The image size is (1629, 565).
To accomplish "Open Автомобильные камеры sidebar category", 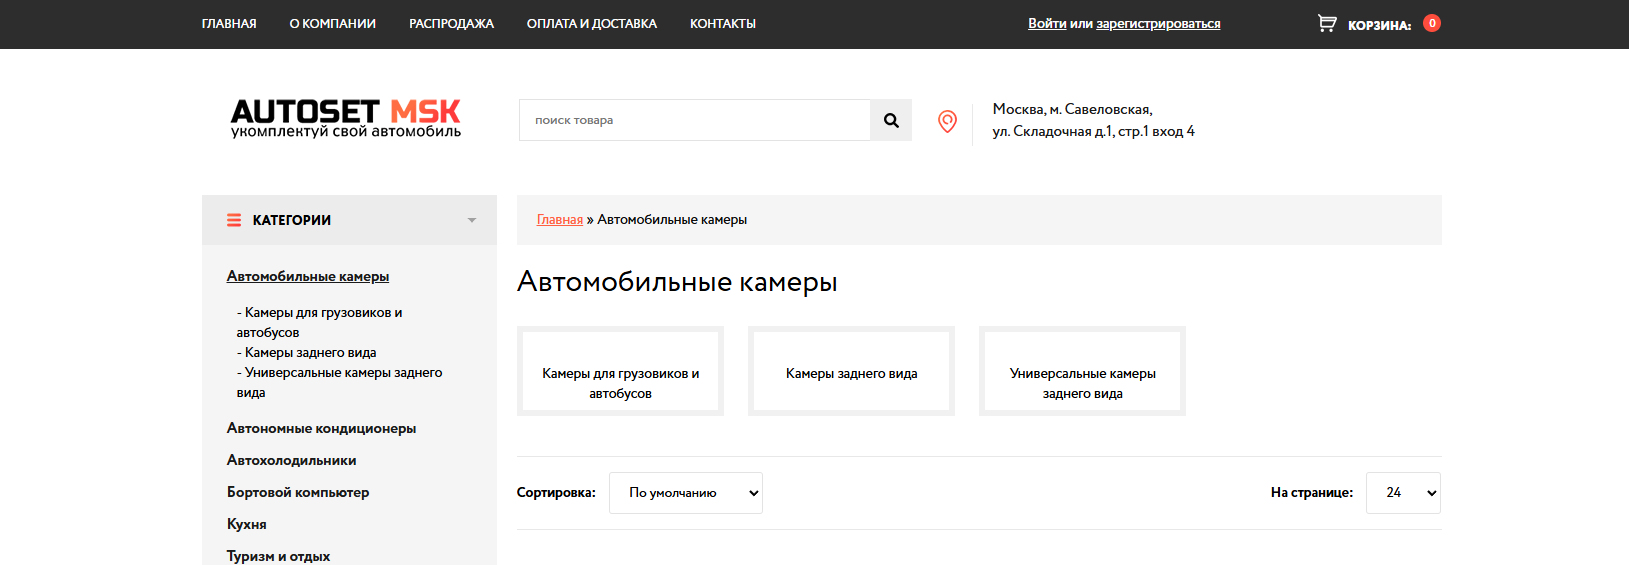I will tap(308, 276).
